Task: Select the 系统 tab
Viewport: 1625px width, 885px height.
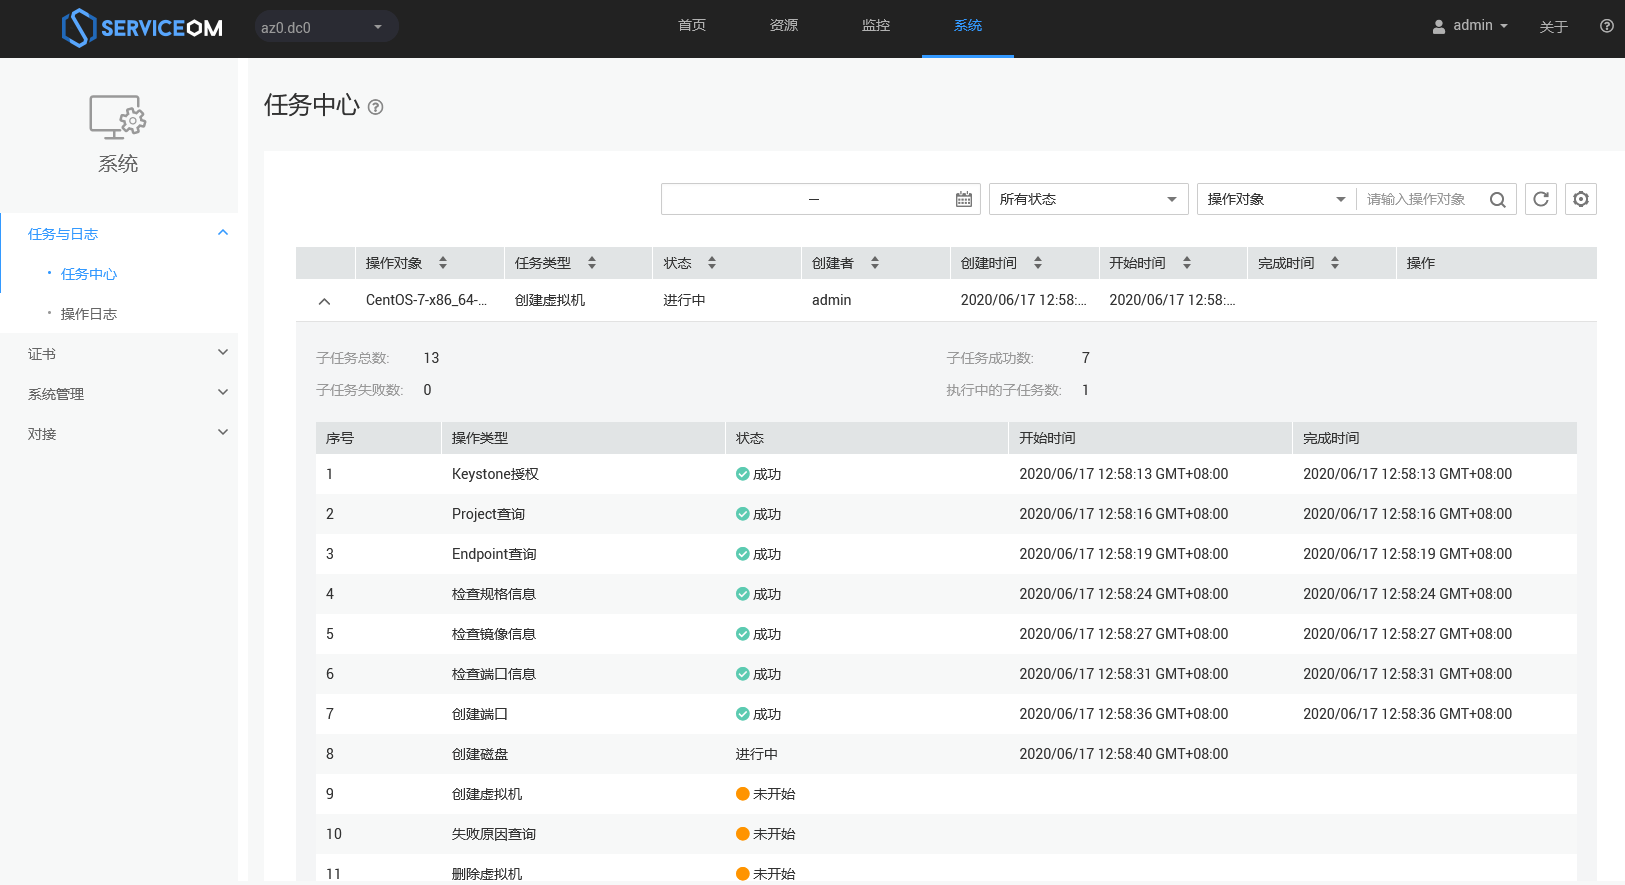Action: 968,26
